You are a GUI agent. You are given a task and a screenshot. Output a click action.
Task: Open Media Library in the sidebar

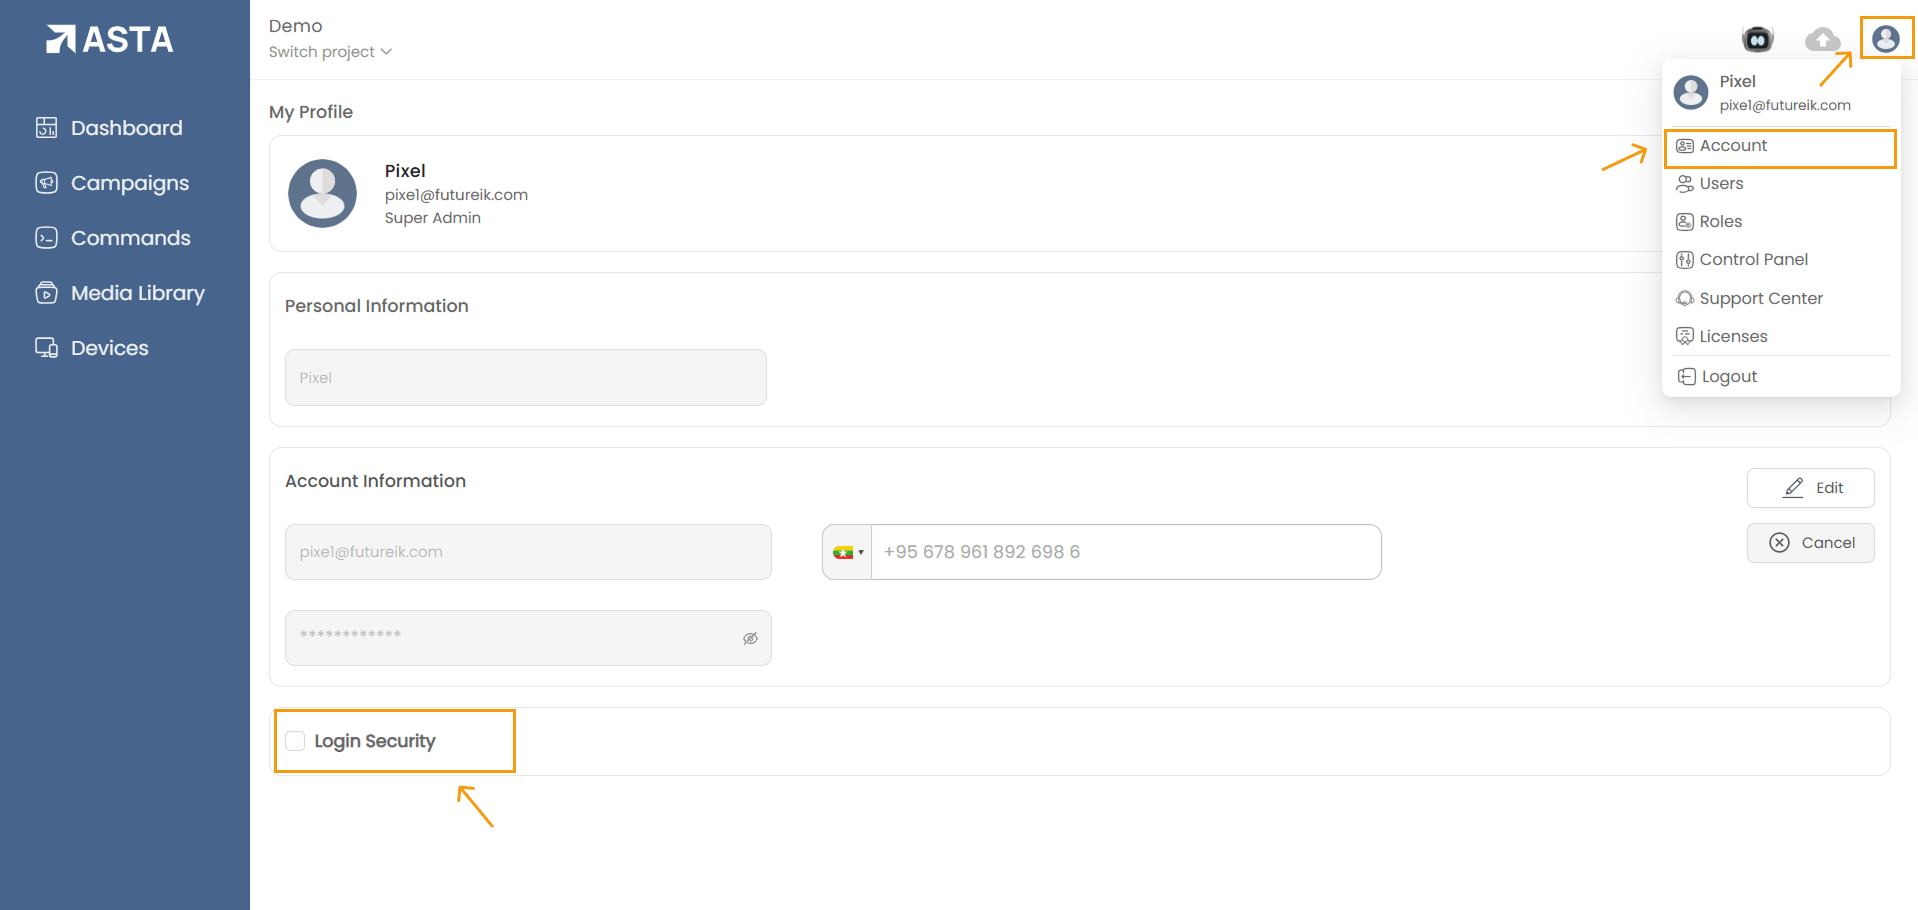(137, 293)
